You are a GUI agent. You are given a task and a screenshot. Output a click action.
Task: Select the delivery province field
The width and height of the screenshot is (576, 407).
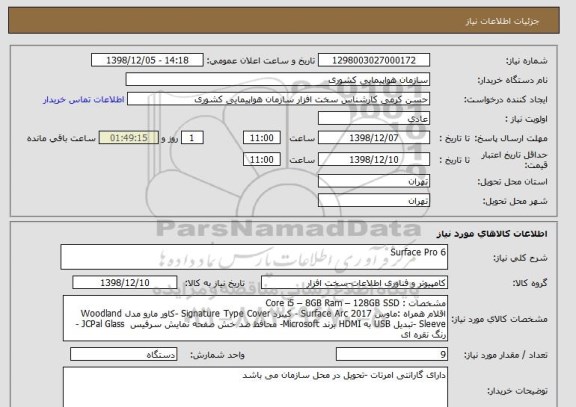tap(374, 181)
